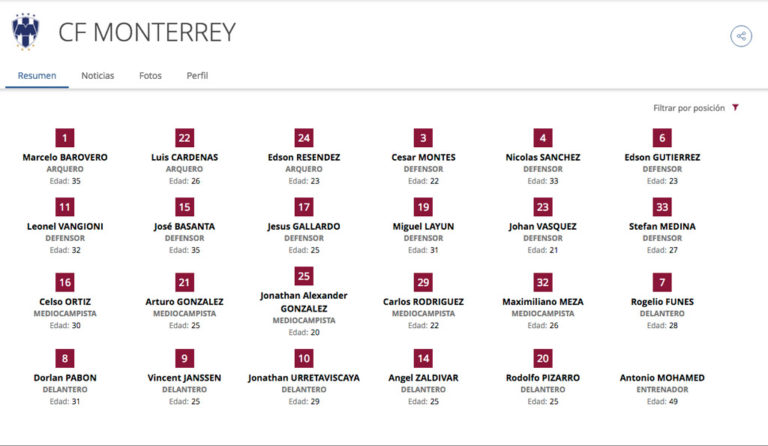Open Luis CARDENAS player profile
This screenshot has height=446, width=768.
coord(184,157)
